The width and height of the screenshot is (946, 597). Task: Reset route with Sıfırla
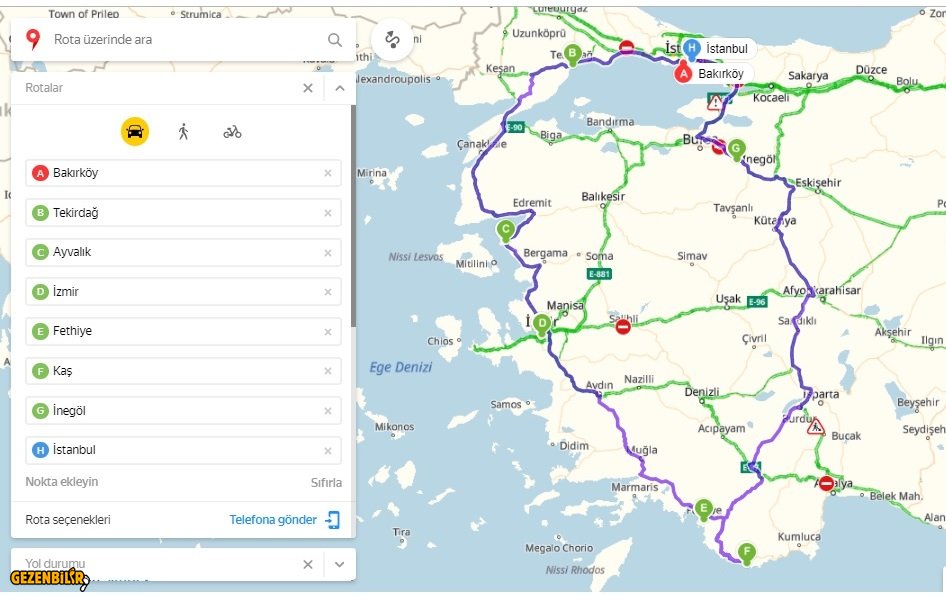pyautogui.click(x=326, y=482)
